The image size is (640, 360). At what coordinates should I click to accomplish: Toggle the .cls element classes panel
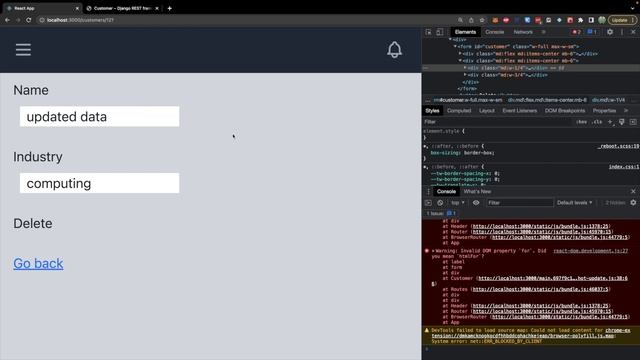click(597, 122)
